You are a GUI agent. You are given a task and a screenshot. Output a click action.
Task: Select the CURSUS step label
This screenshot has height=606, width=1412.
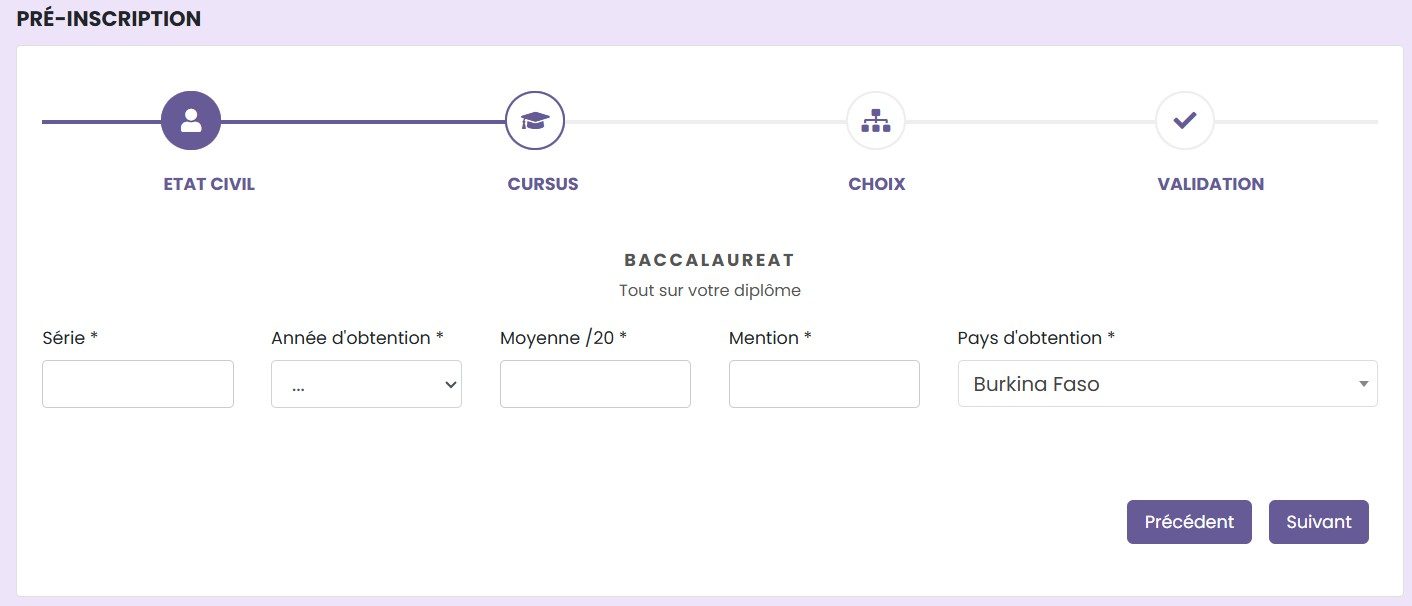(x=543, y=184)
